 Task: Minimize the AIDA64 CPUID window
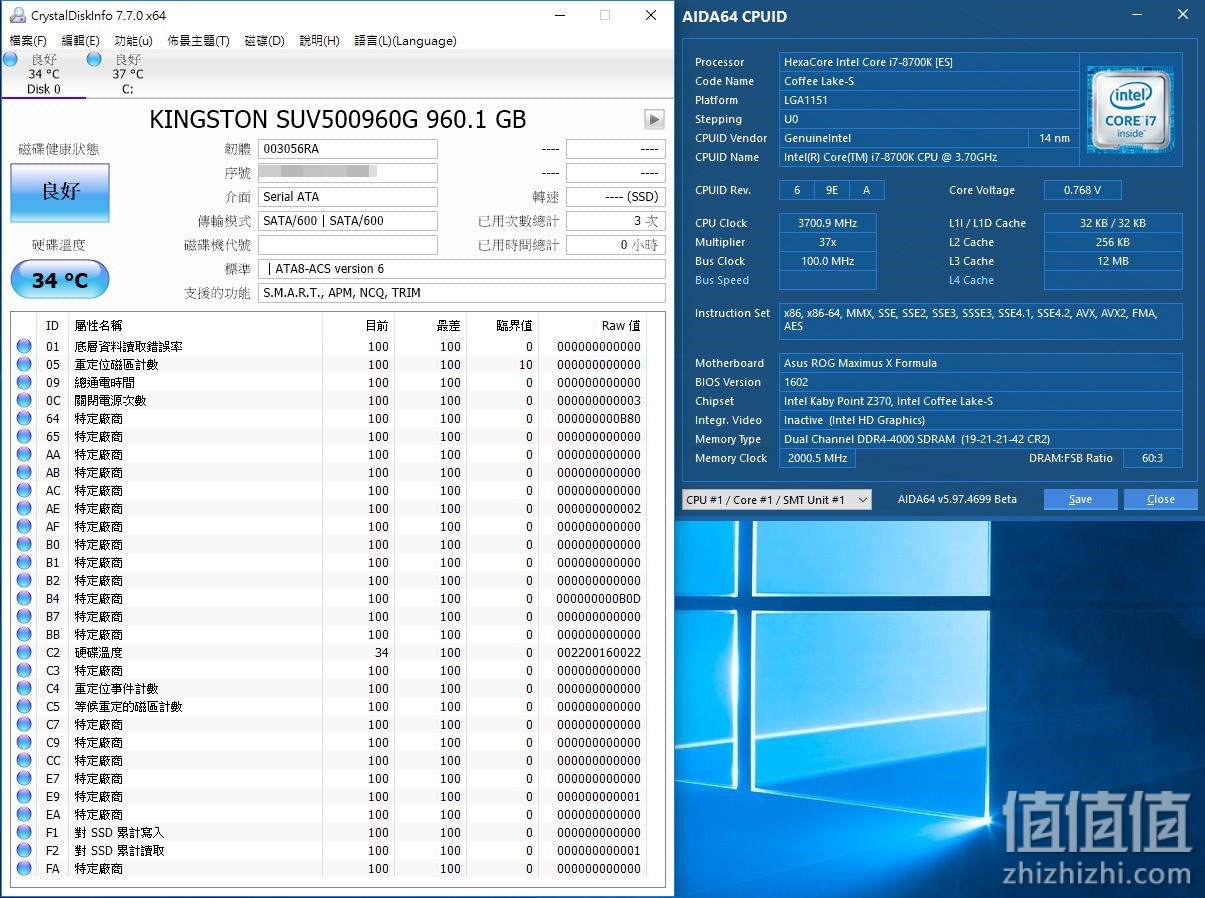(1139, 16)
